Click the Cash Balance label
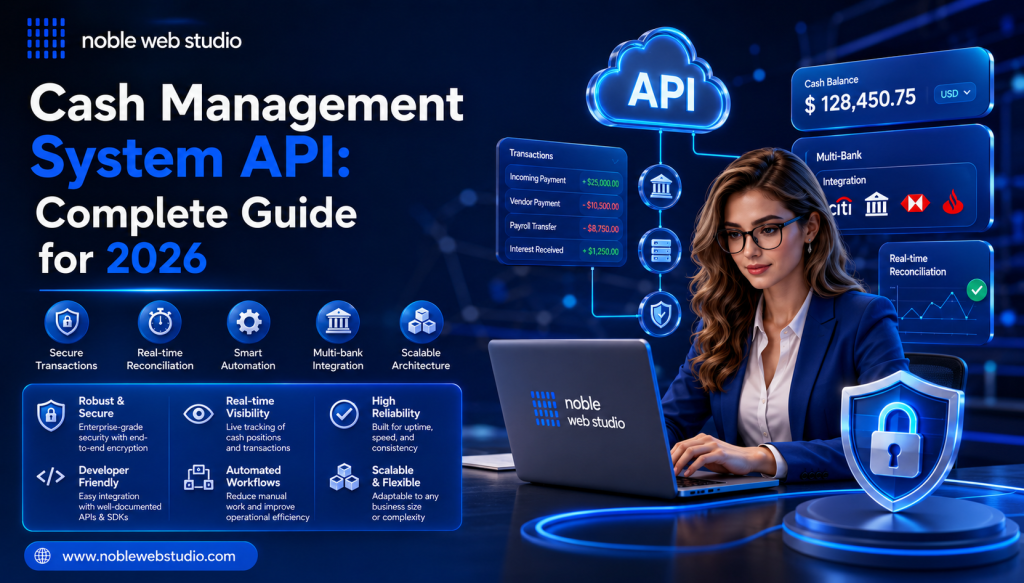The image size is (1024, 583). (x=831, y=82)
